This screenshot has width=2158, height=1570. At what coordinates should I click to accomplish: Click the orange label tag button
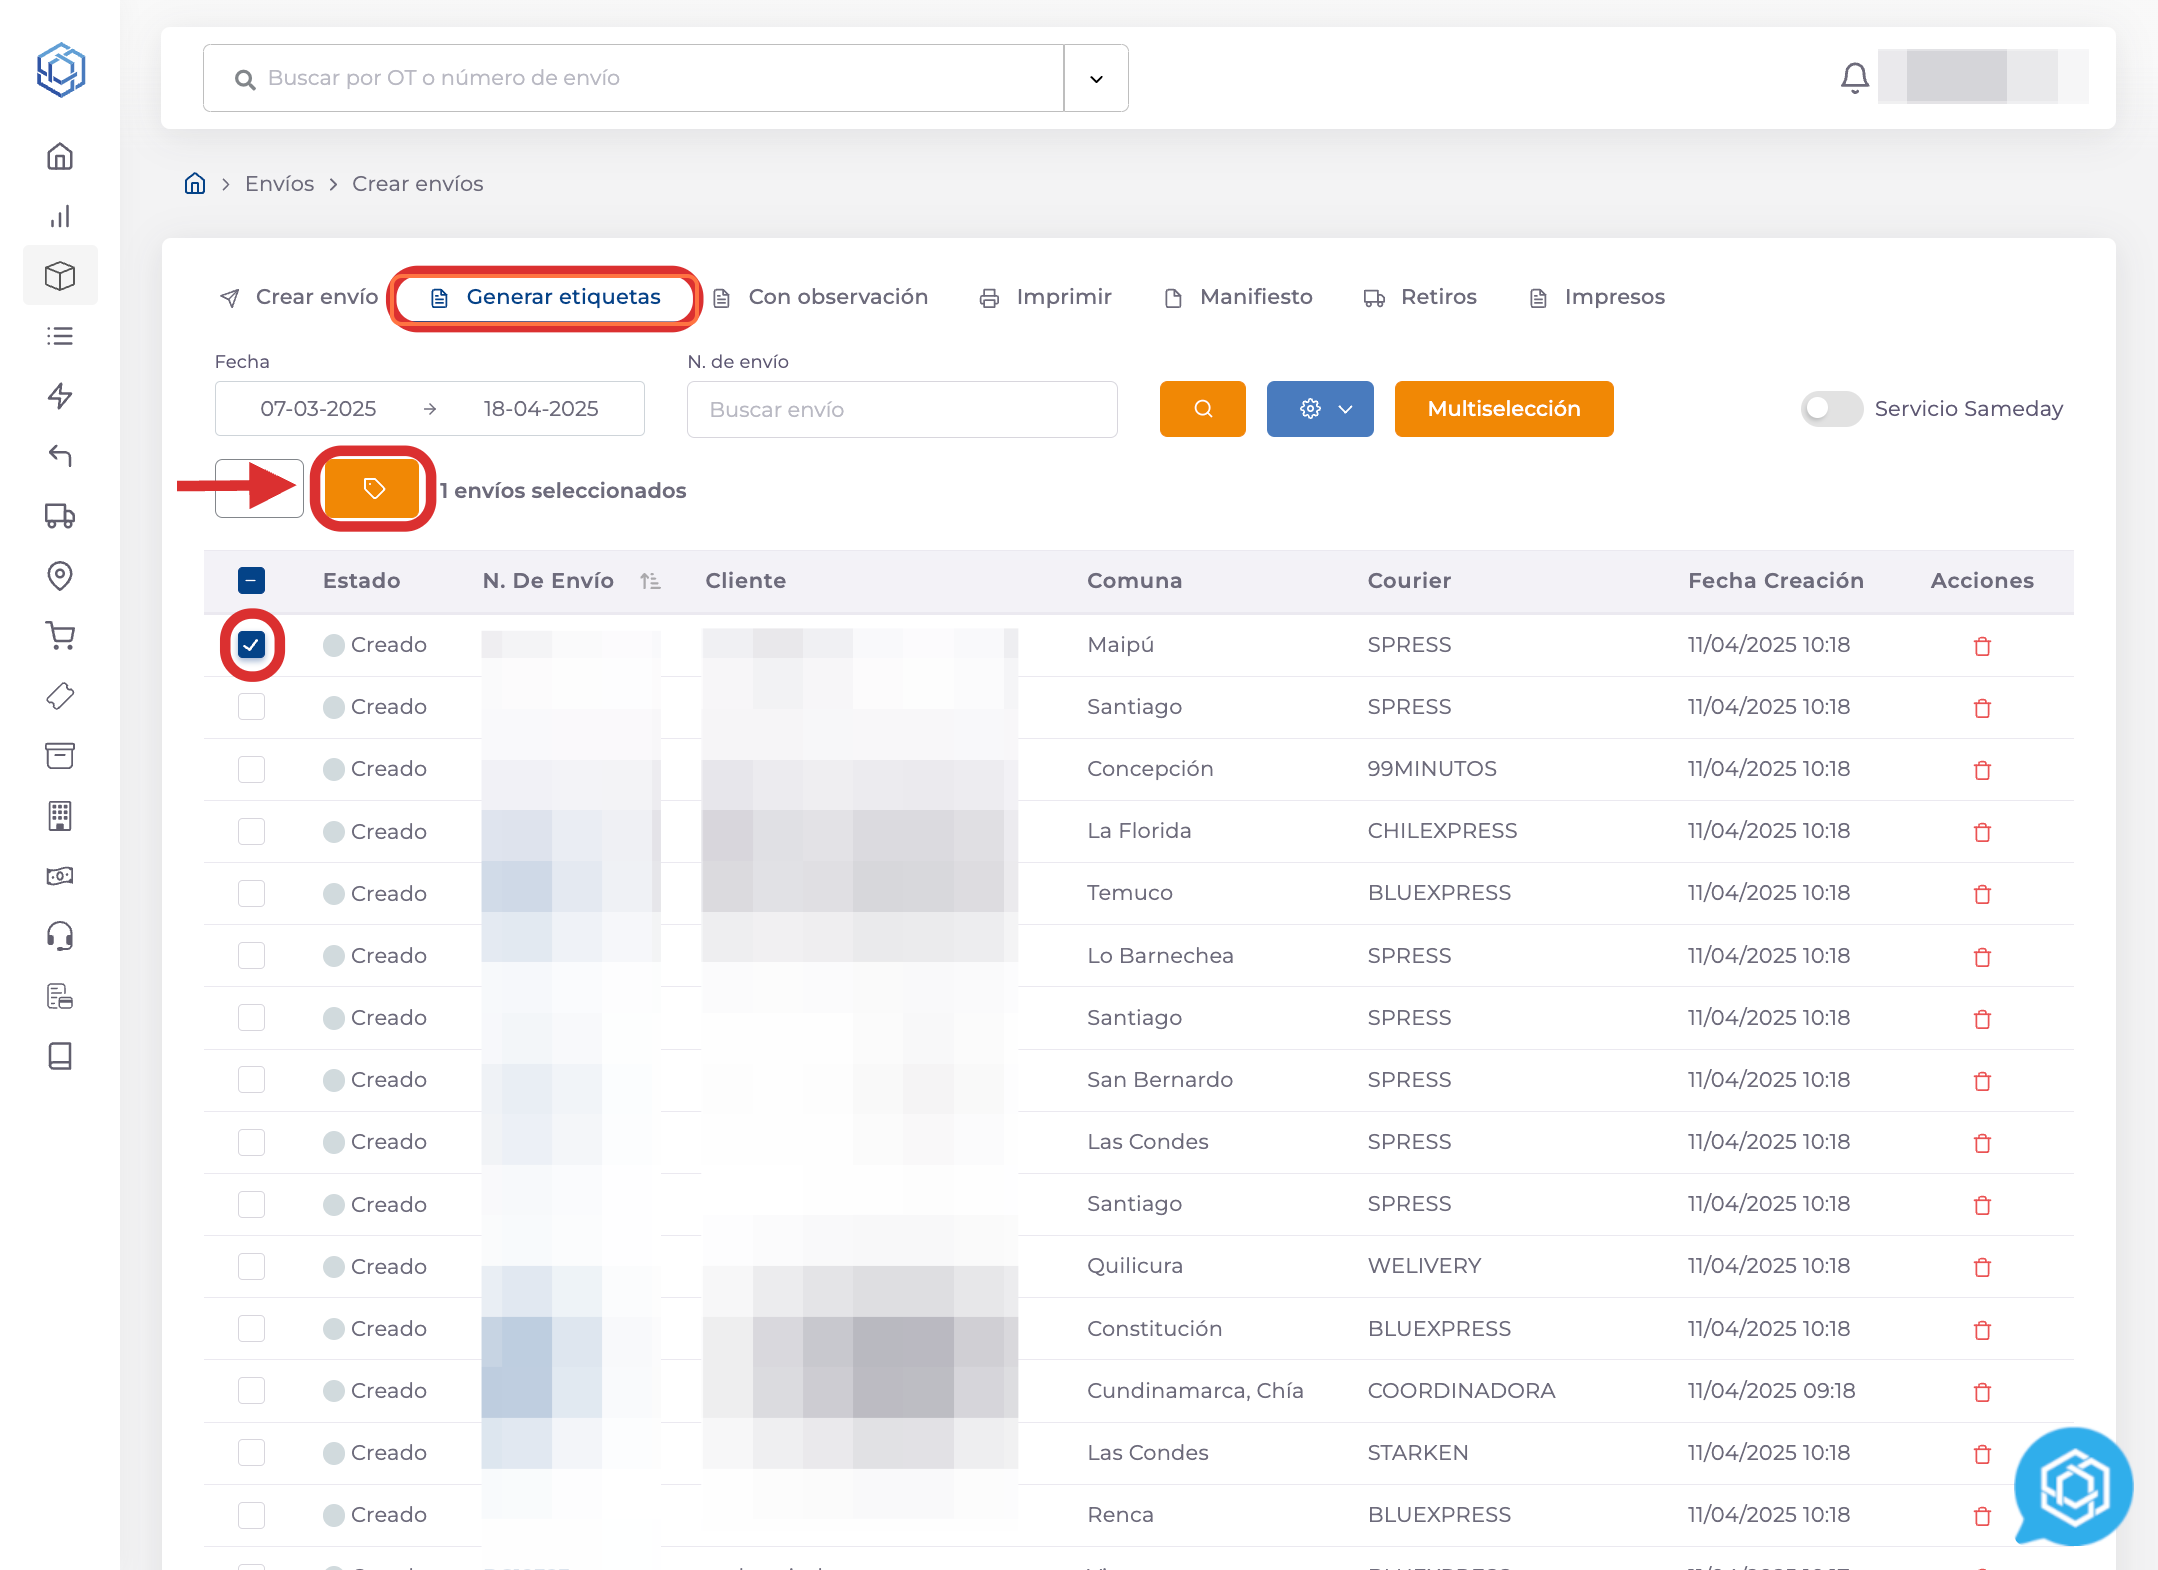point(373,489)
